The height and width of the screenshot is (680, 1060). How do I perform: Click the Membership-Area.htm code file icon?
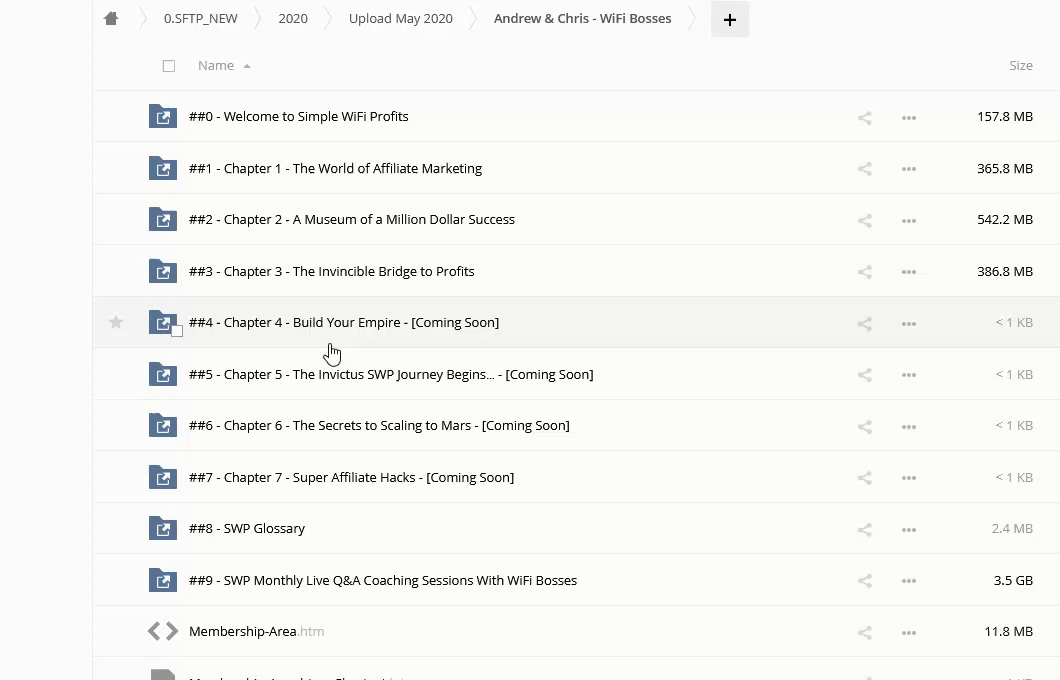[x=162, y=631]
